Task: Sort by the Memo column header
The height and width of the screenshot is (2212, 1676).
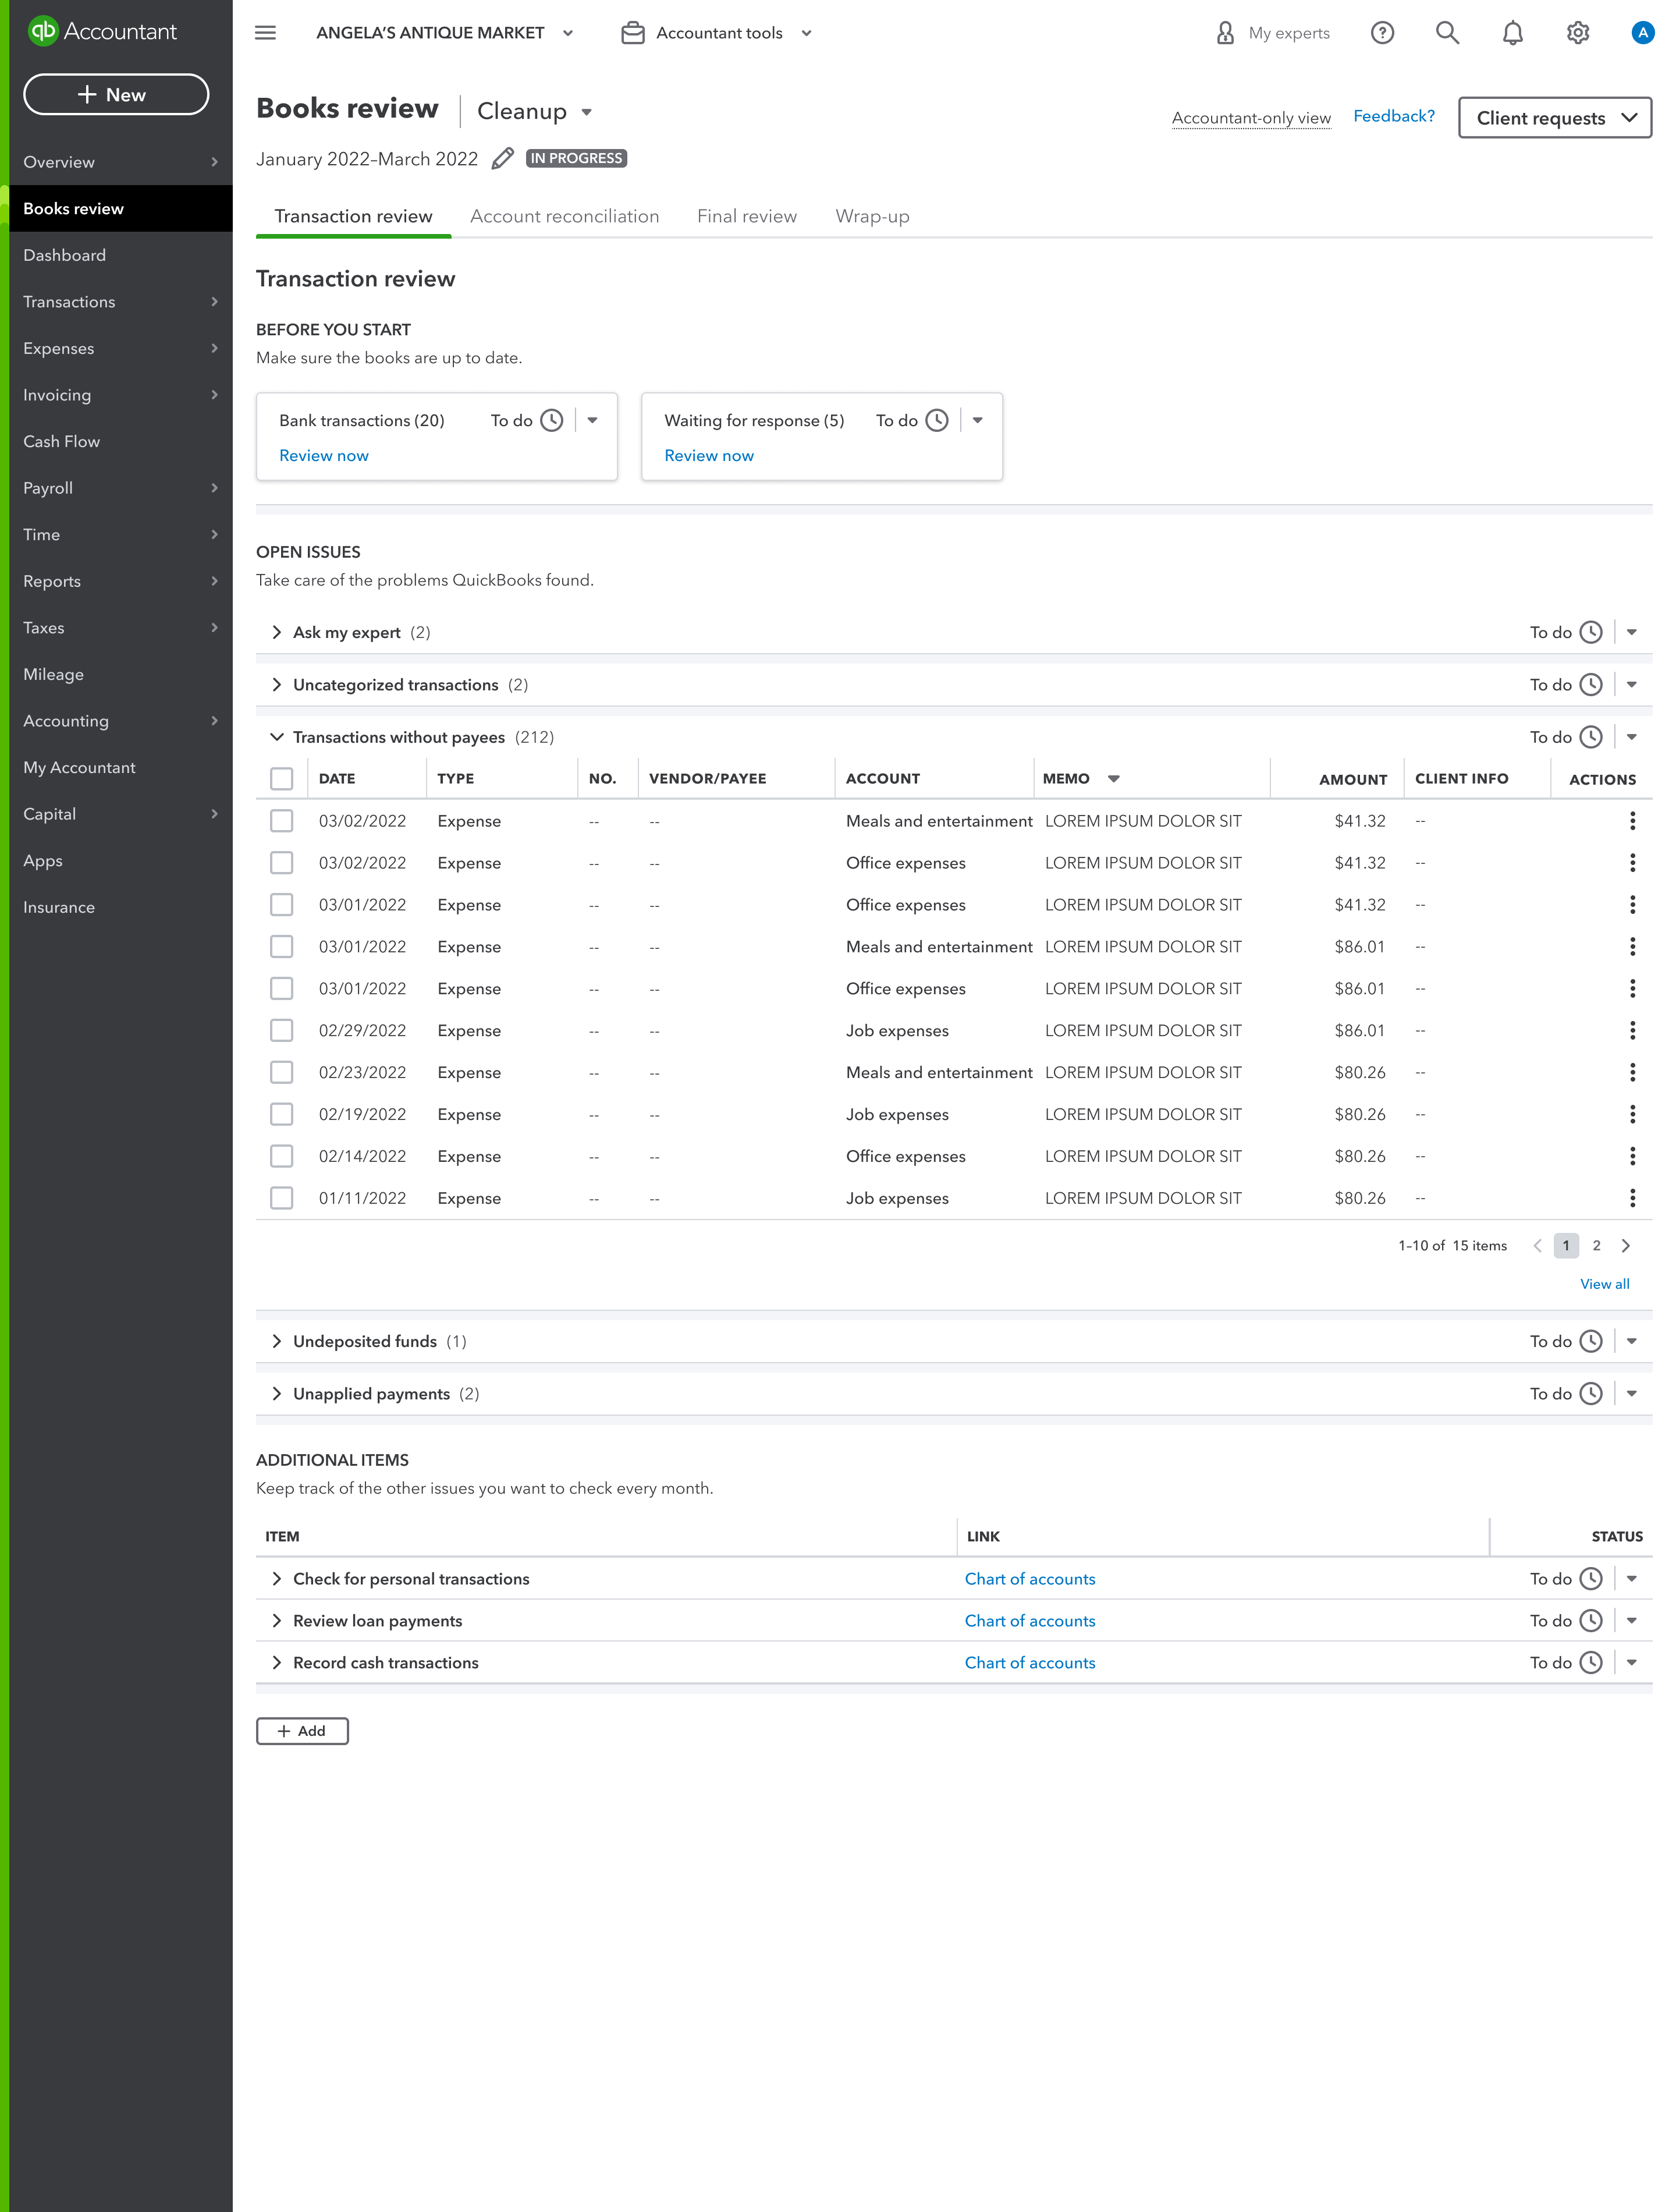Action: [1080, 779]
